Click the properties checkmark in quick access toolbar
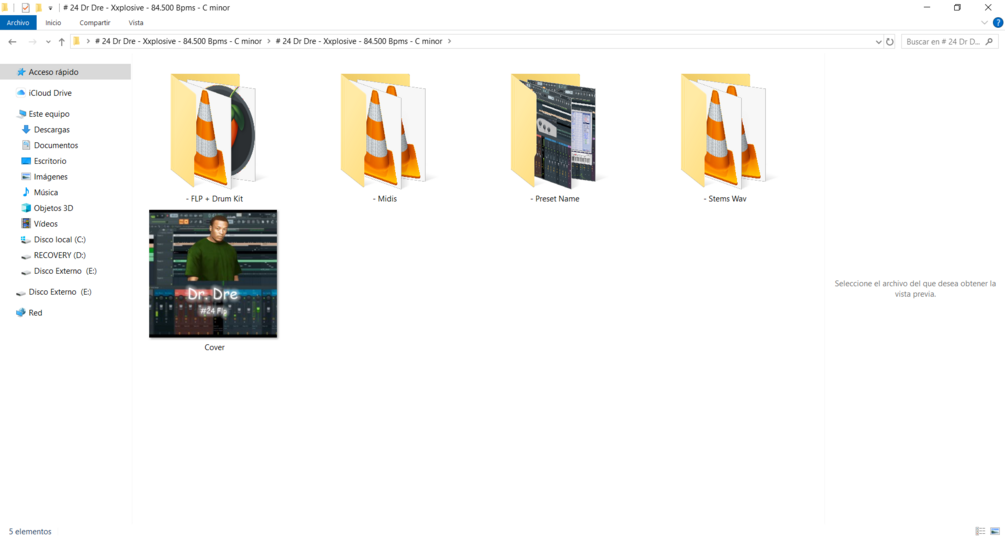 (x=26, y=8)
